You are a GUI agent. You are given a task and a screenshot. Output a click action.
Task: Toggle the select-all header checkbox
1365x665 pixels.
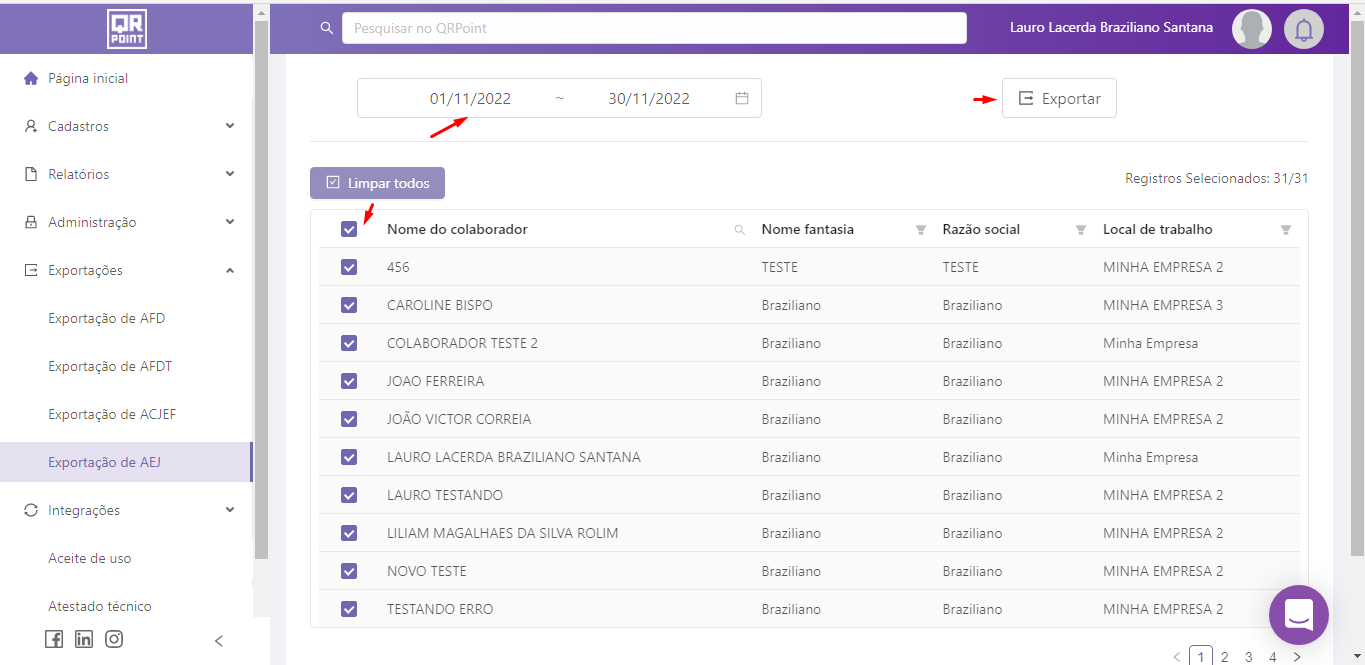(349, 229)
